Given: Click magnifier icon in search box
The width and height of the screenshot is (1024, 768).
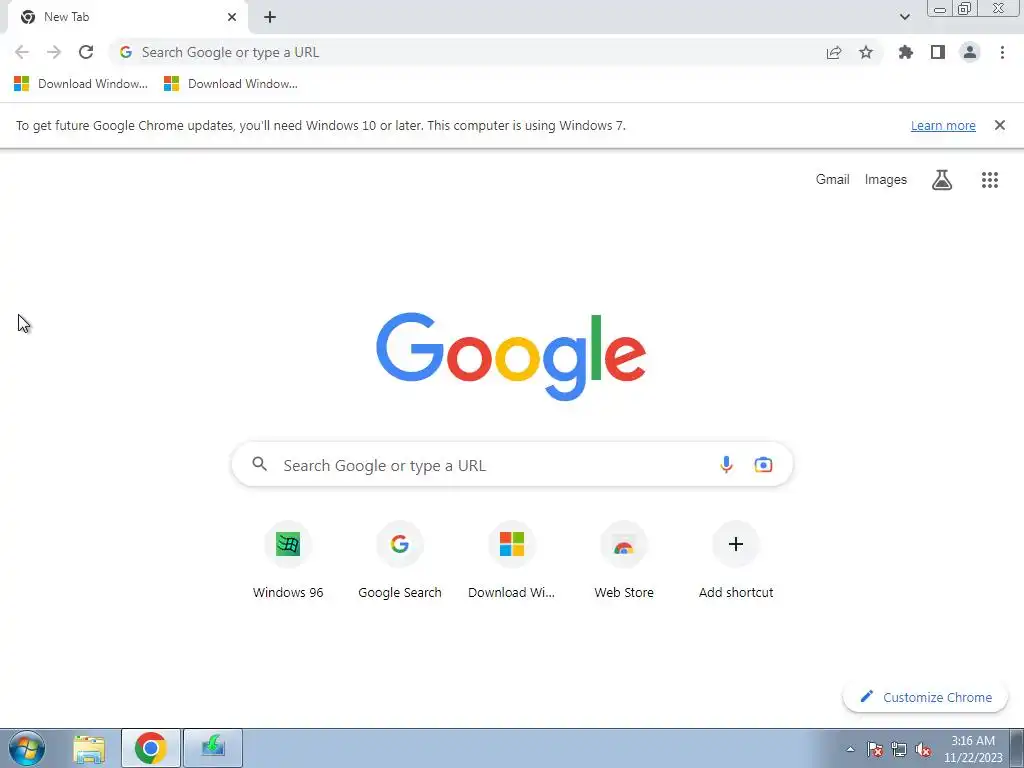Looking at the screenshot, I should point(260,464).
